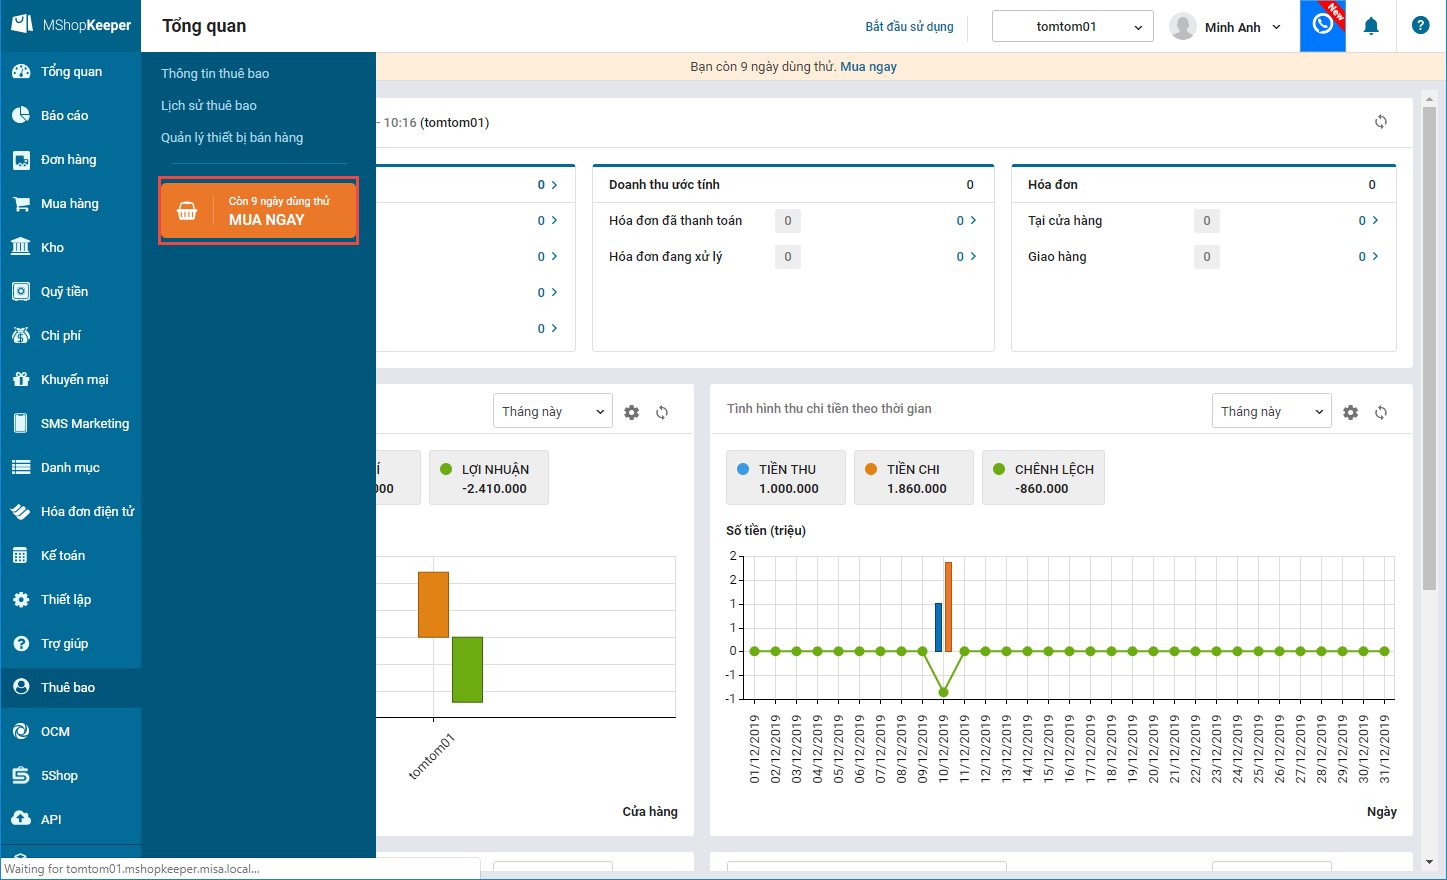Click the Bắt đầu sử dụng link
Image resolution: width=1447 pixels, height=880 pixels.
point(909,27)
